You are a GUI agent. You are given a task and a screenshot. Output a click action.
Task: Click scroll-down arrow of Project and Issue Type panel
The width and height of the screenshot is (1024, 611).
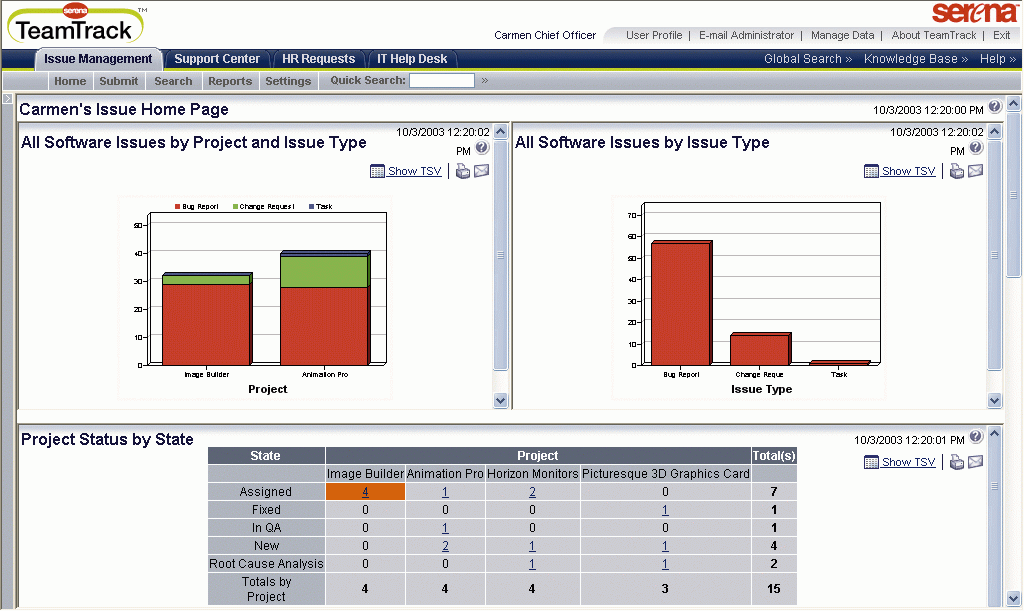click(x=501, y=401)
